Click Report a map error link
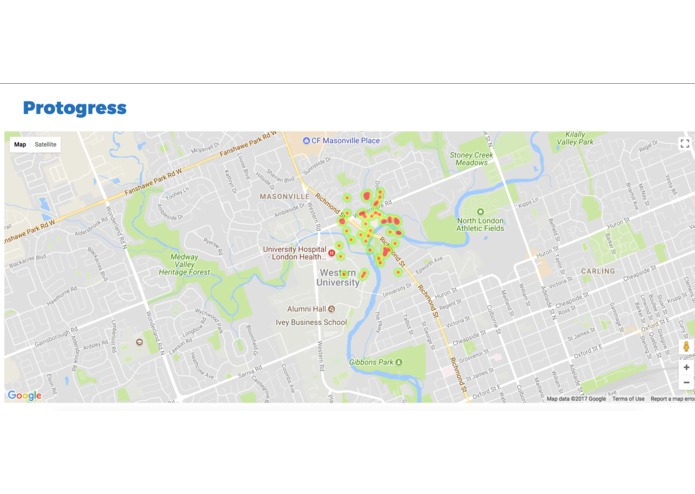 point(672,399)
